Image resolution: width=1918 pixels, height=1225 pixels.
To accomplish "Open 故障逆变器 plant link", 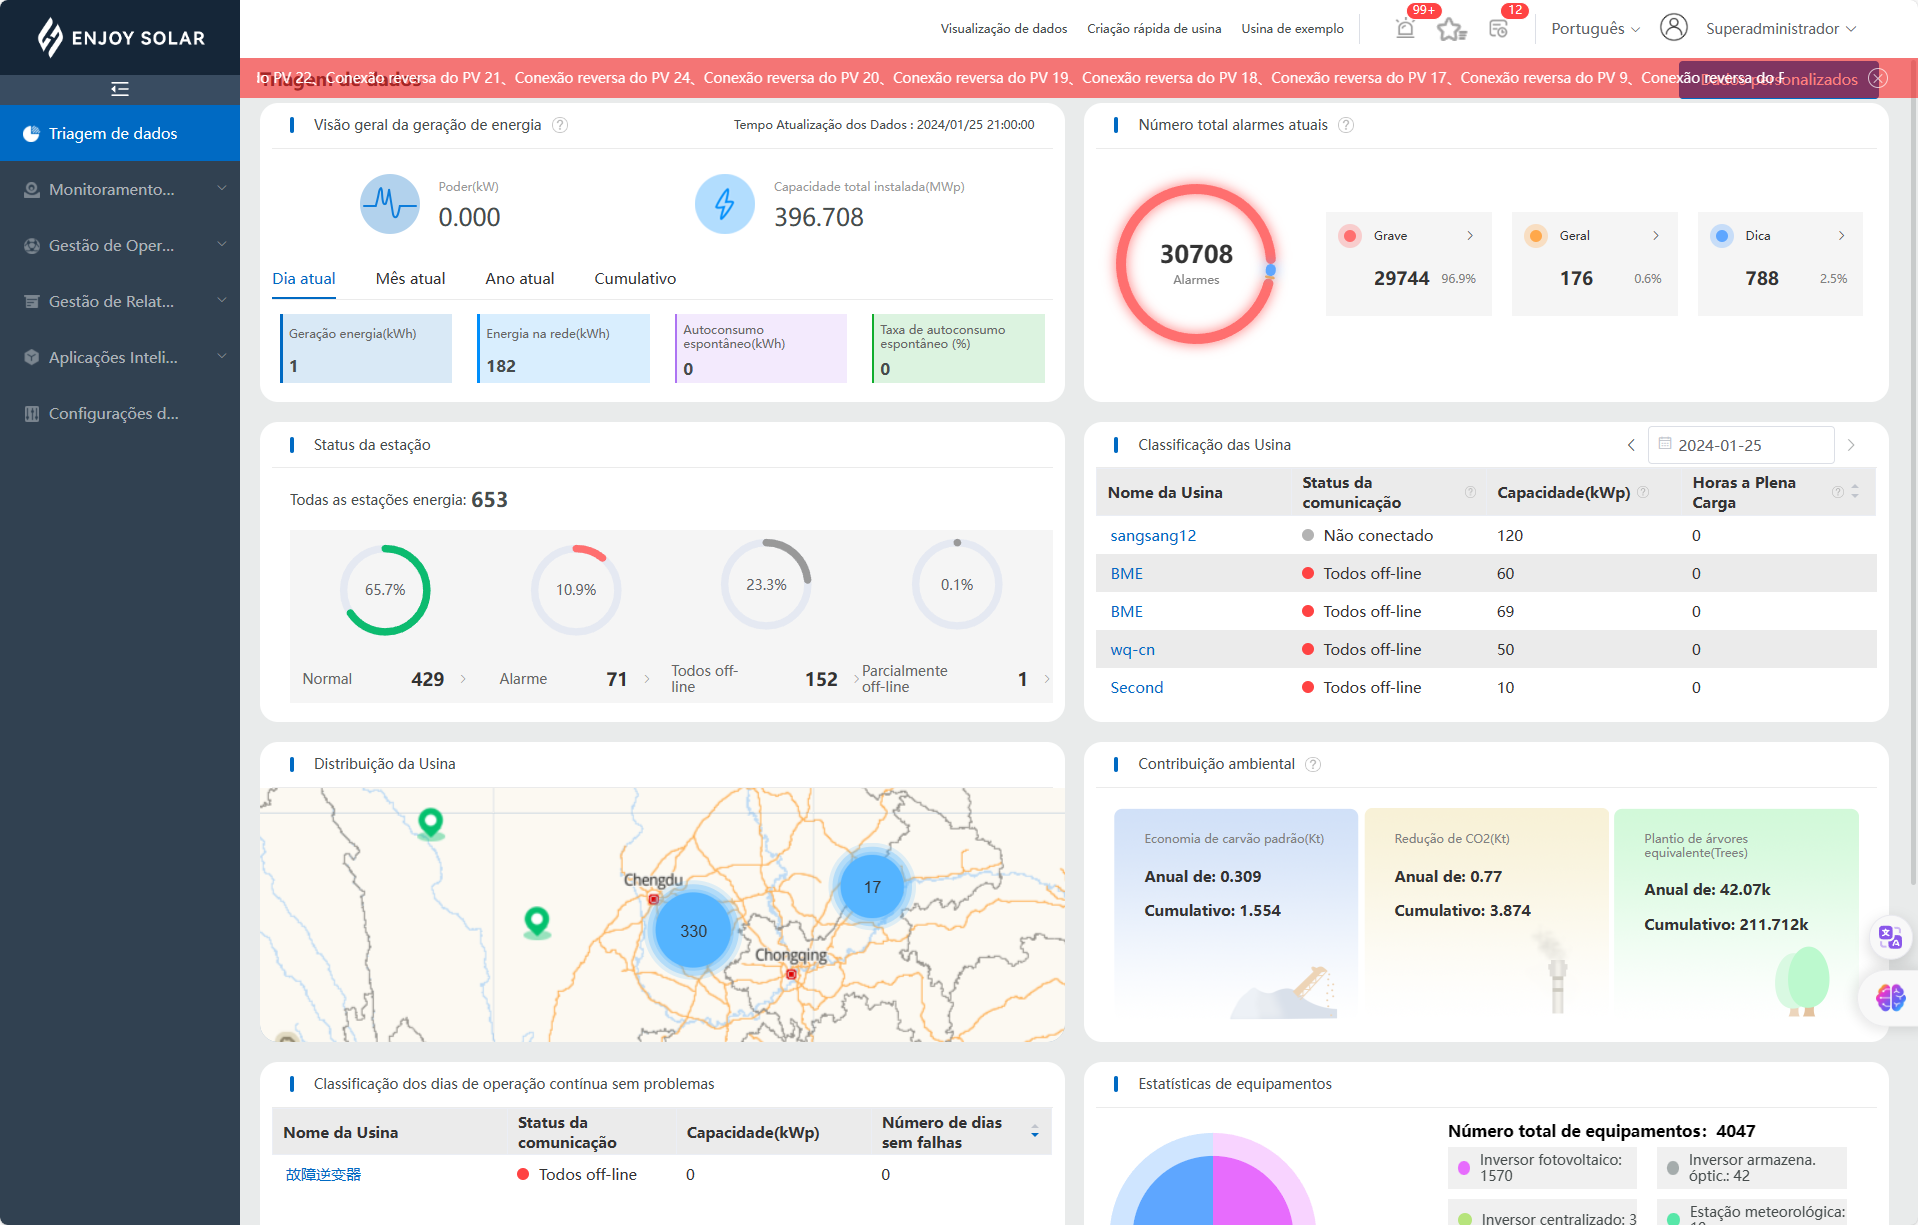I will pos(323,1175).
